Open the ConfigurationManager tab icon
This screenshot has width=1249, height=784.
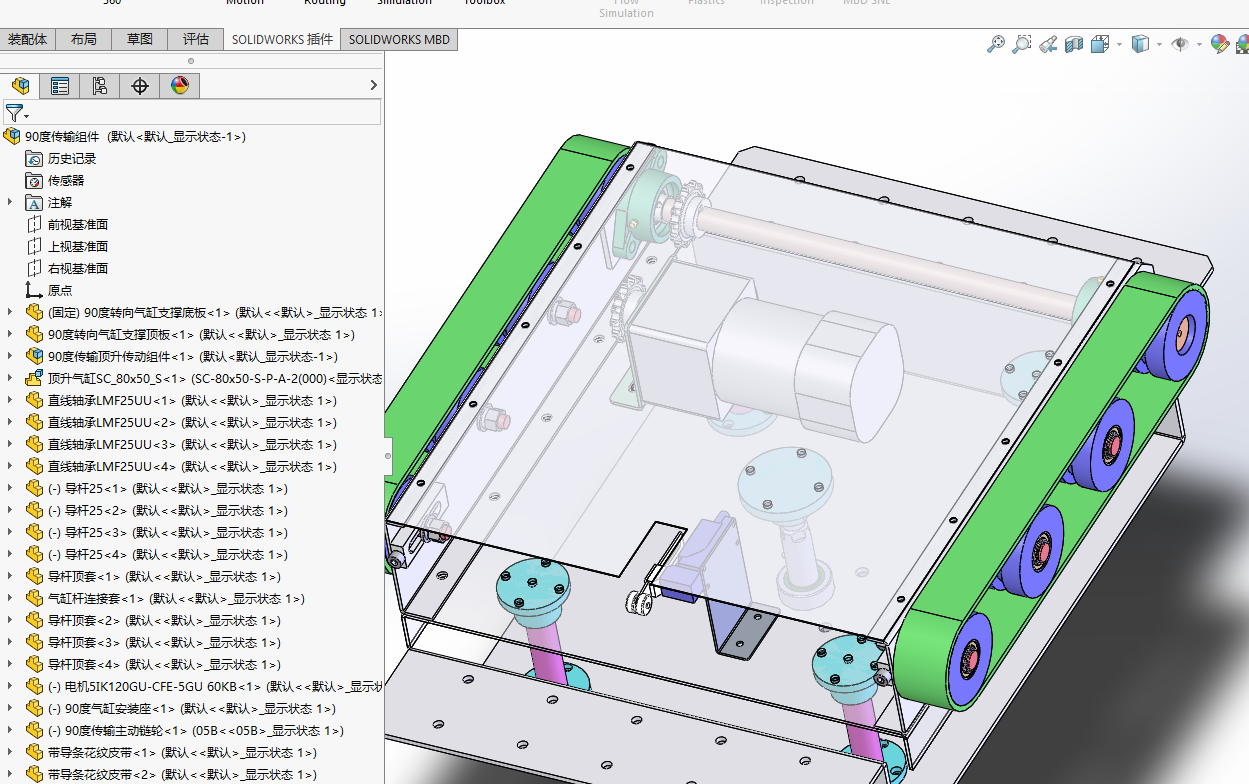pyautogui.click(x=100, y=86)
